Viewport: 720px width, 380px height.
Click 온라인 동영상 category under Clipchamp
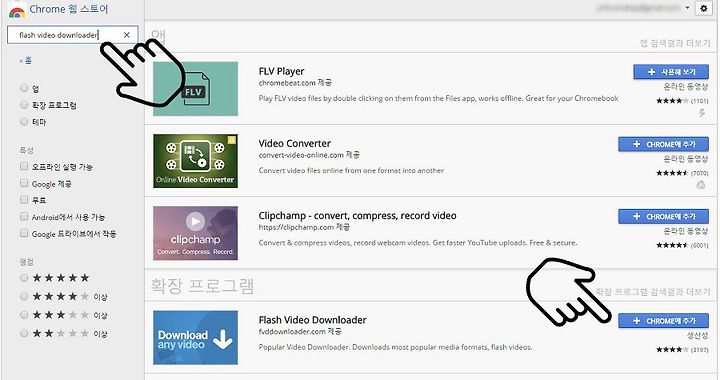click(686, 231)
